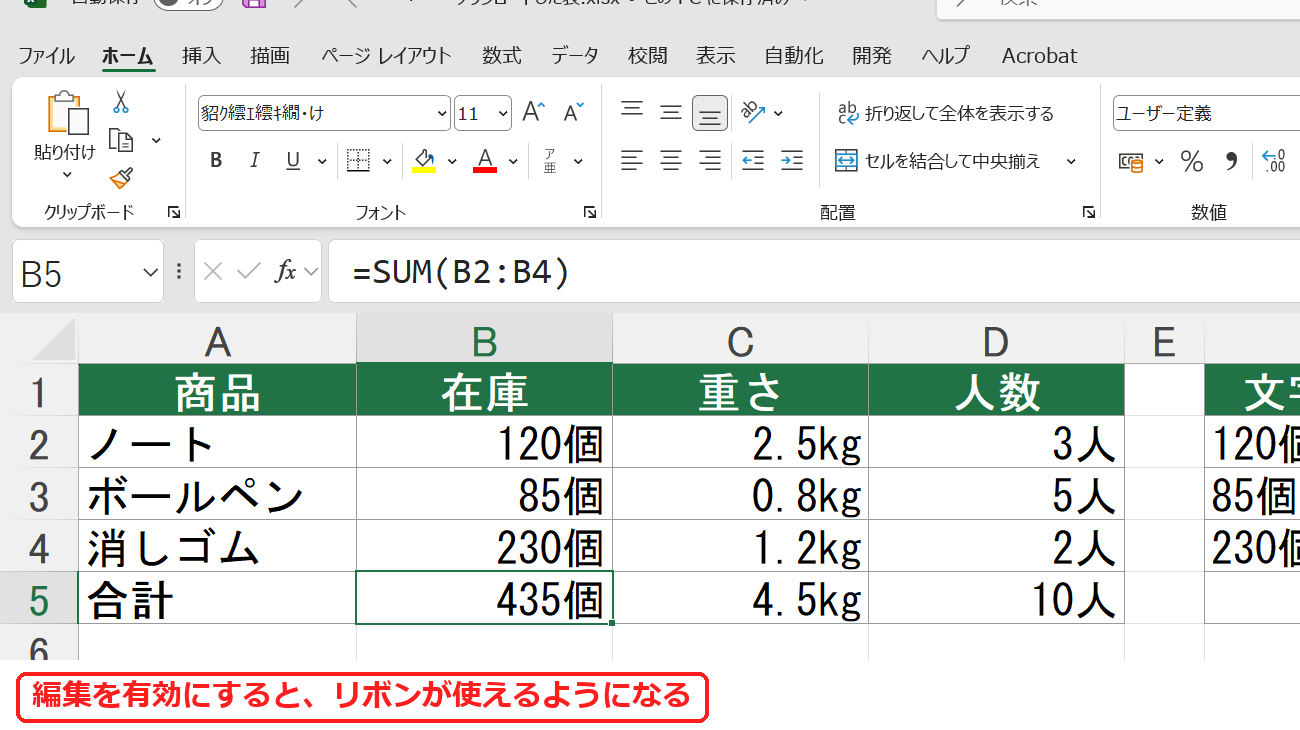The image size is (1300, 730).
Task: Switch to the Acrobat tab
Action: 1040,55
